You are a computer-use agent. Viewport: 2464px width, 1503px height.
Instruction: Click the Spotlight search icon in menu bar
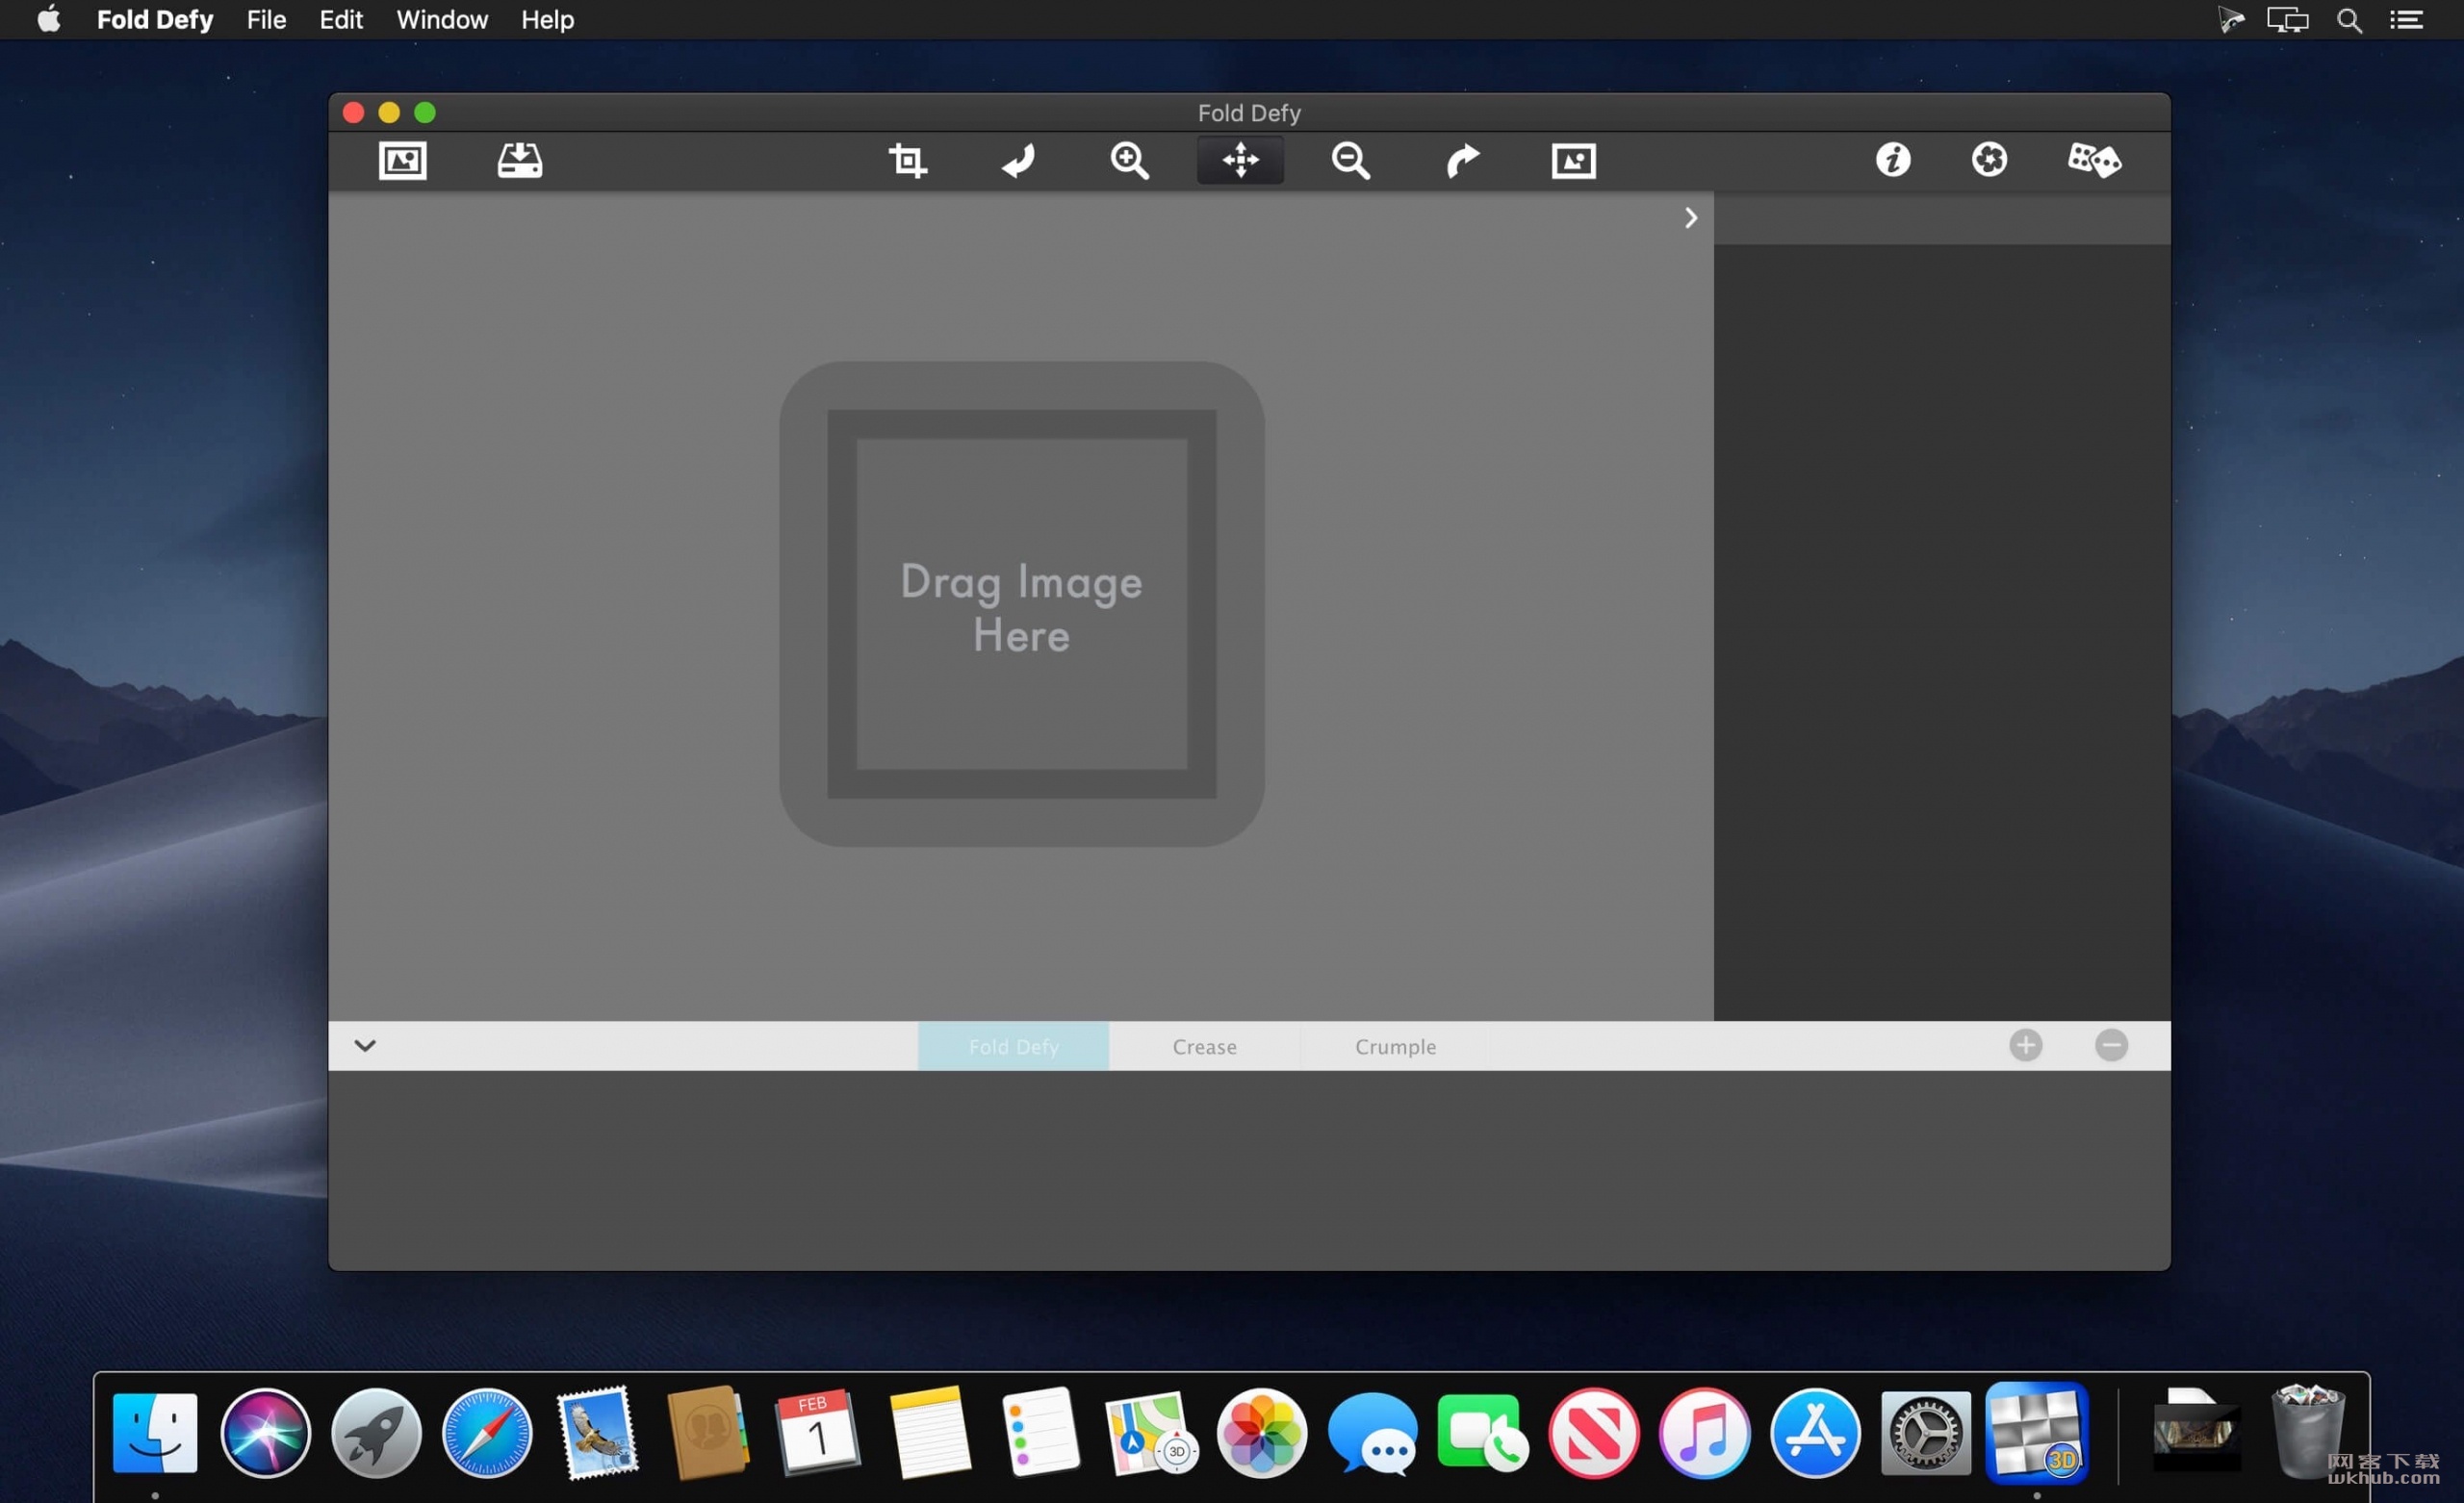(x=2349, y=20)
